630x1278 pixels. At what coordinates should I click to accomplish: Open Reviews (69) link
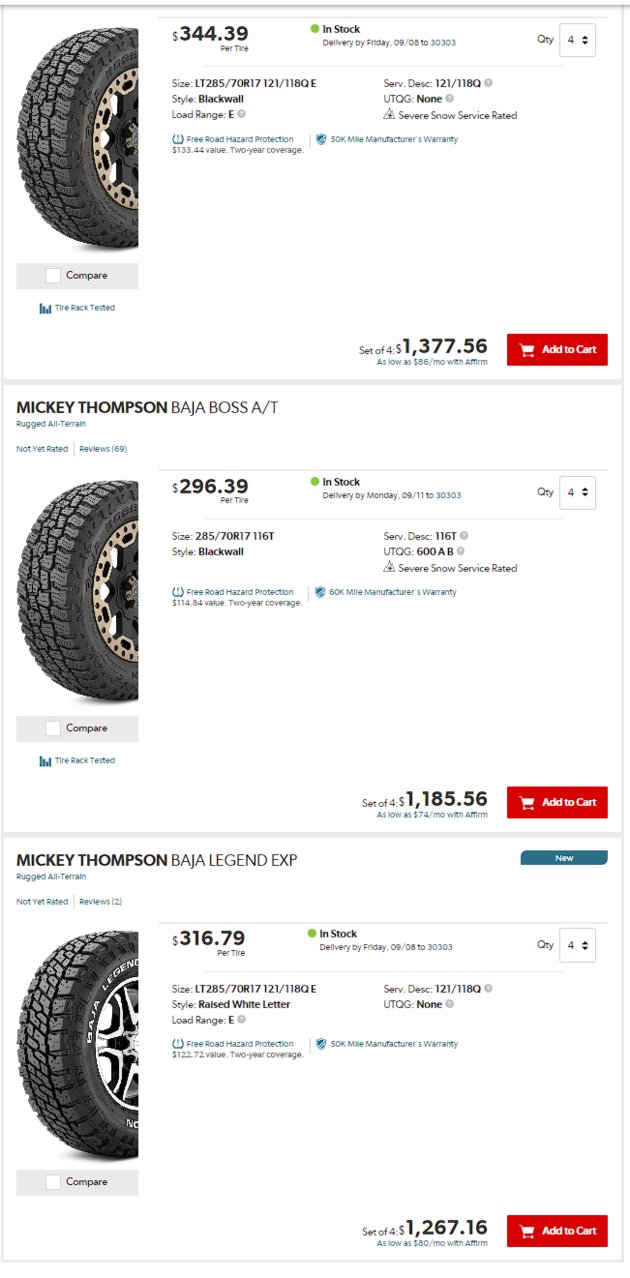(x=103, y=449)
